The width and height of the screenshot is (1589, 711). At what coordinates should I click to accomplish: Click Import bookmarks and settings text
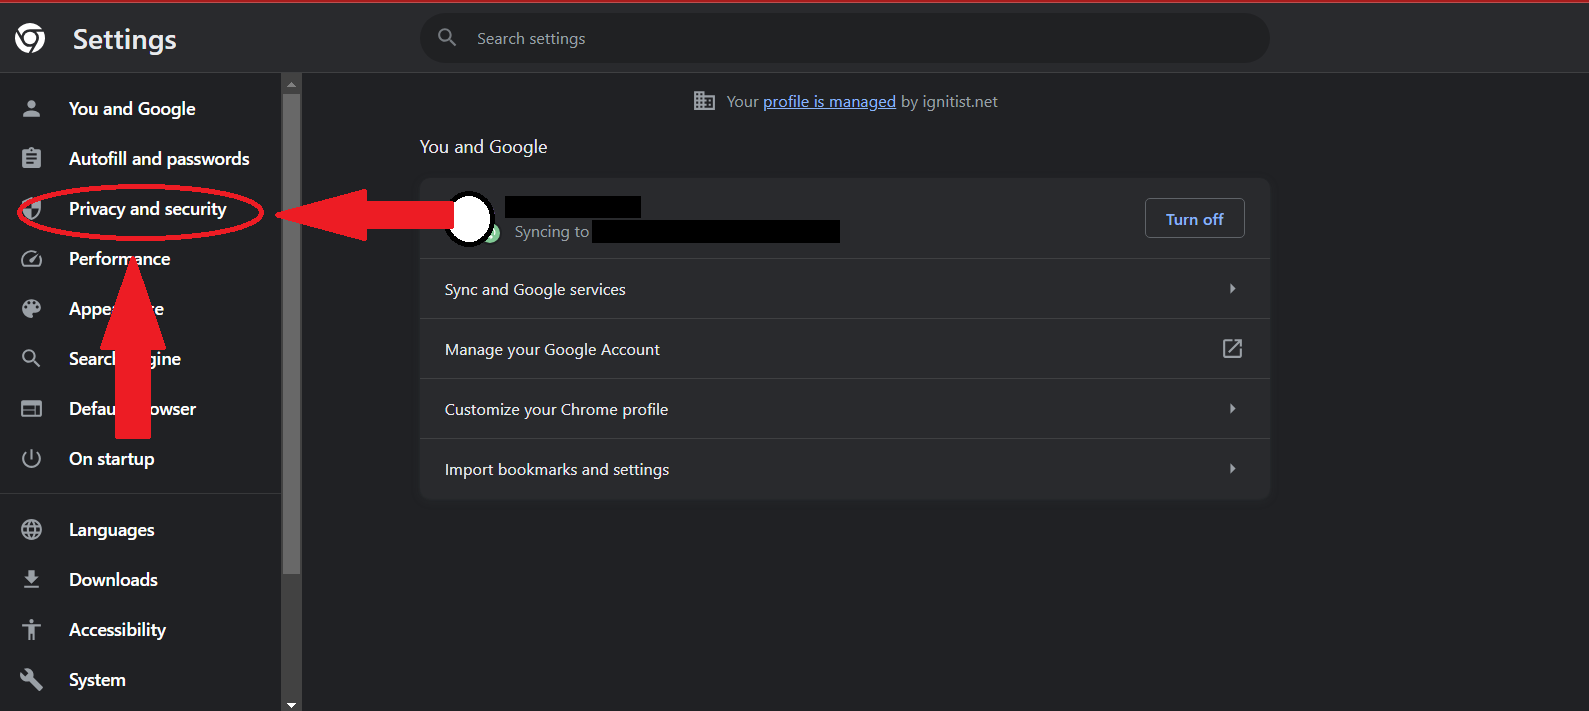557,469
